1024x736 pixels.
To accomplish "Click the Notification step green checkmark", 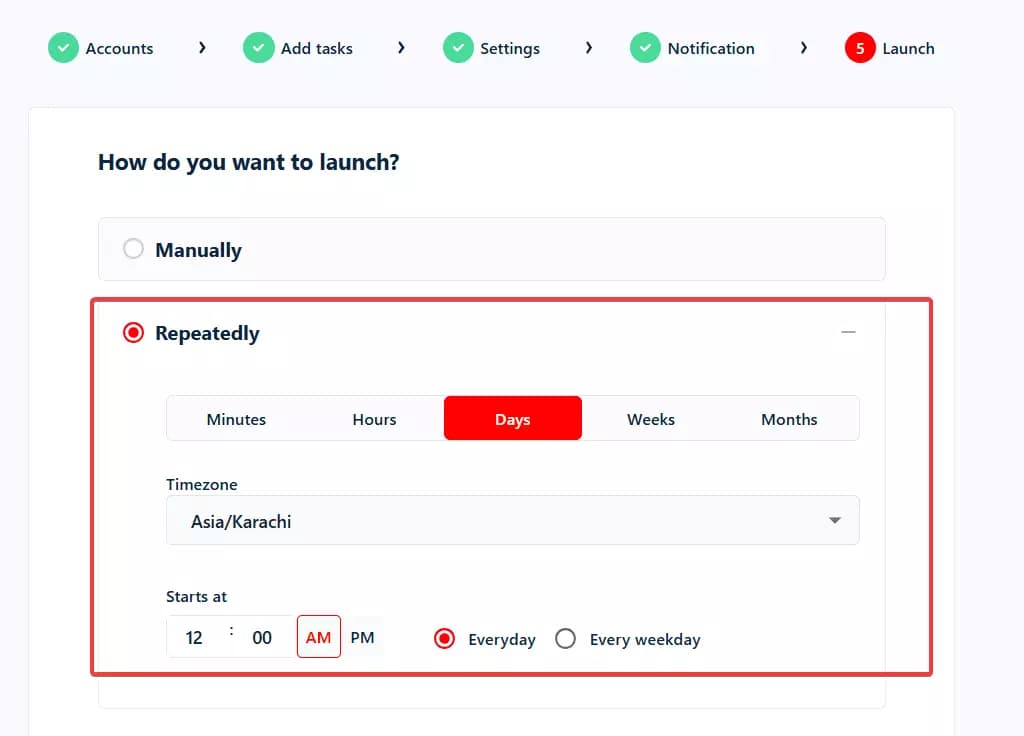I will tap(645, 48).
